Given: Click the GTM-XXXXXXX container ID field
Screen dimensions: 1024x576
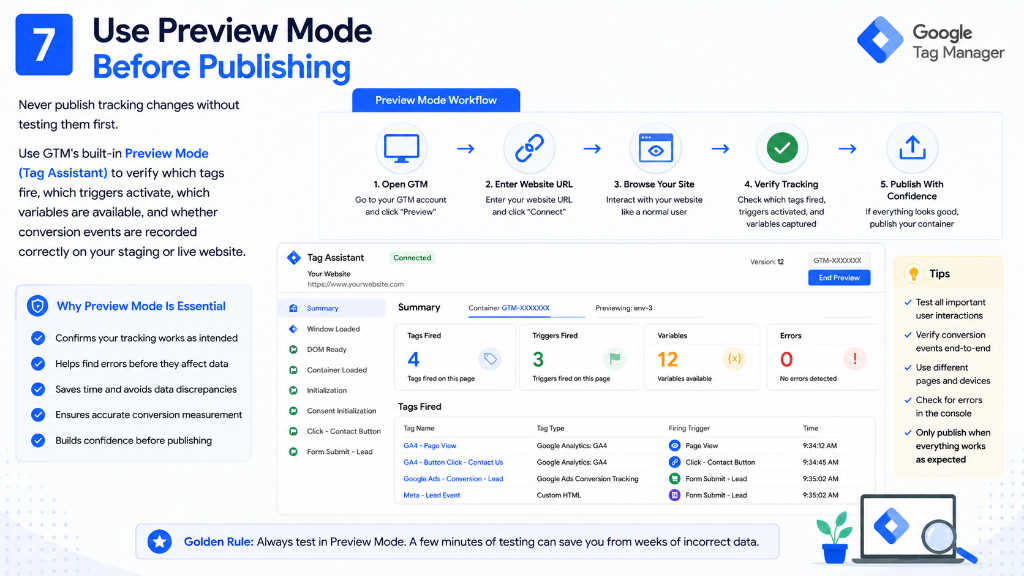Looking at the screenshot, I should click(x=839, y=260).
